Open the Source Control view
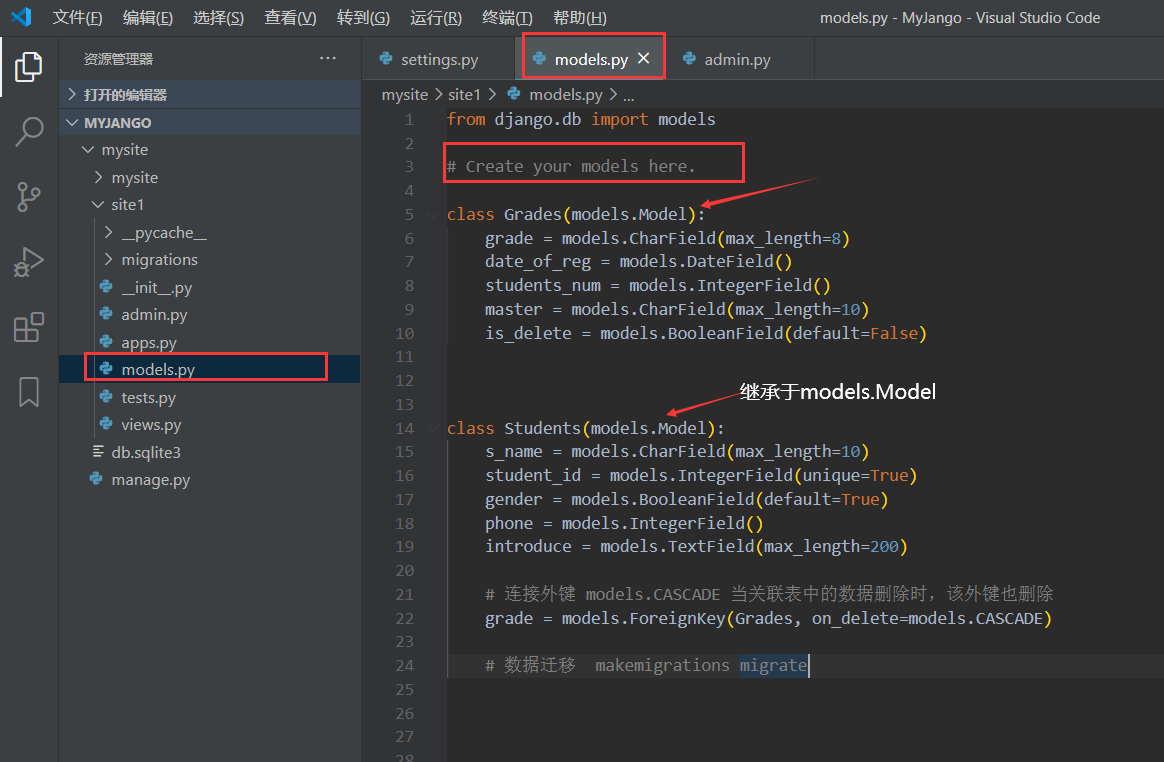 click(x=28, y=197)
